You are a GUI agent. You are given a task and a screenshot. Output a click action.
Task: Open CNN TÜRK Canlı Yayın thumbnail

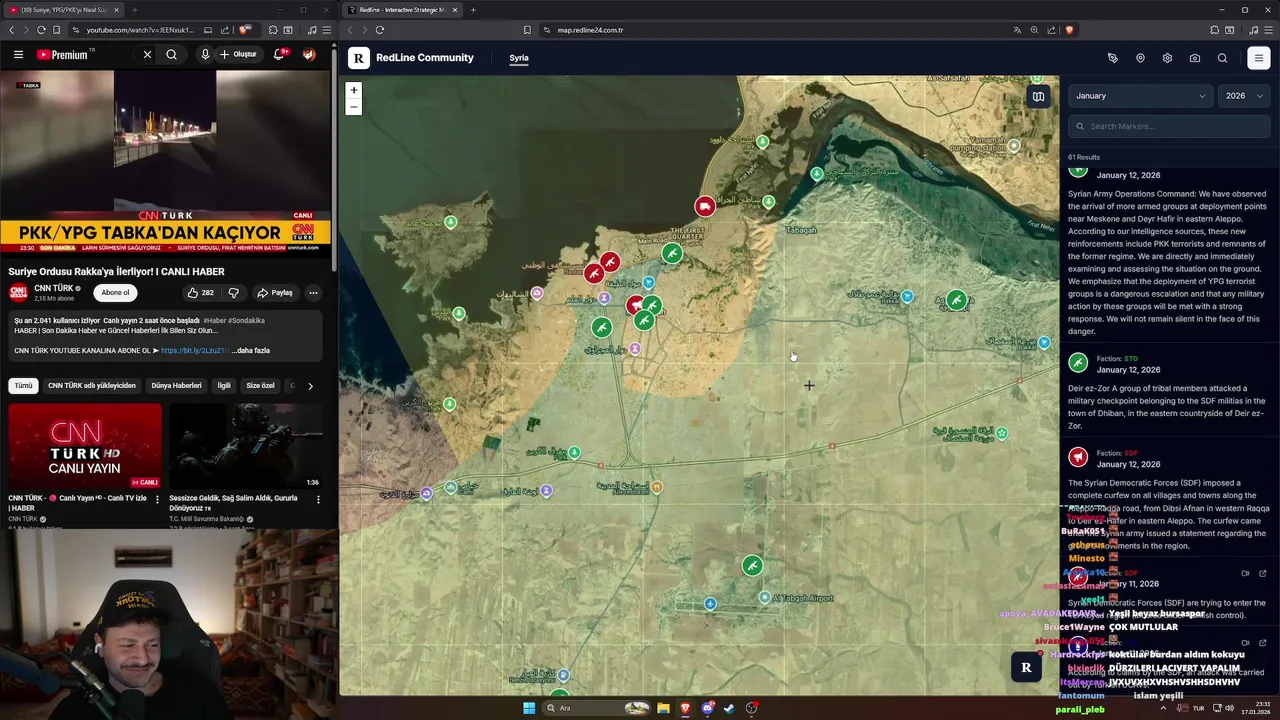85,446
